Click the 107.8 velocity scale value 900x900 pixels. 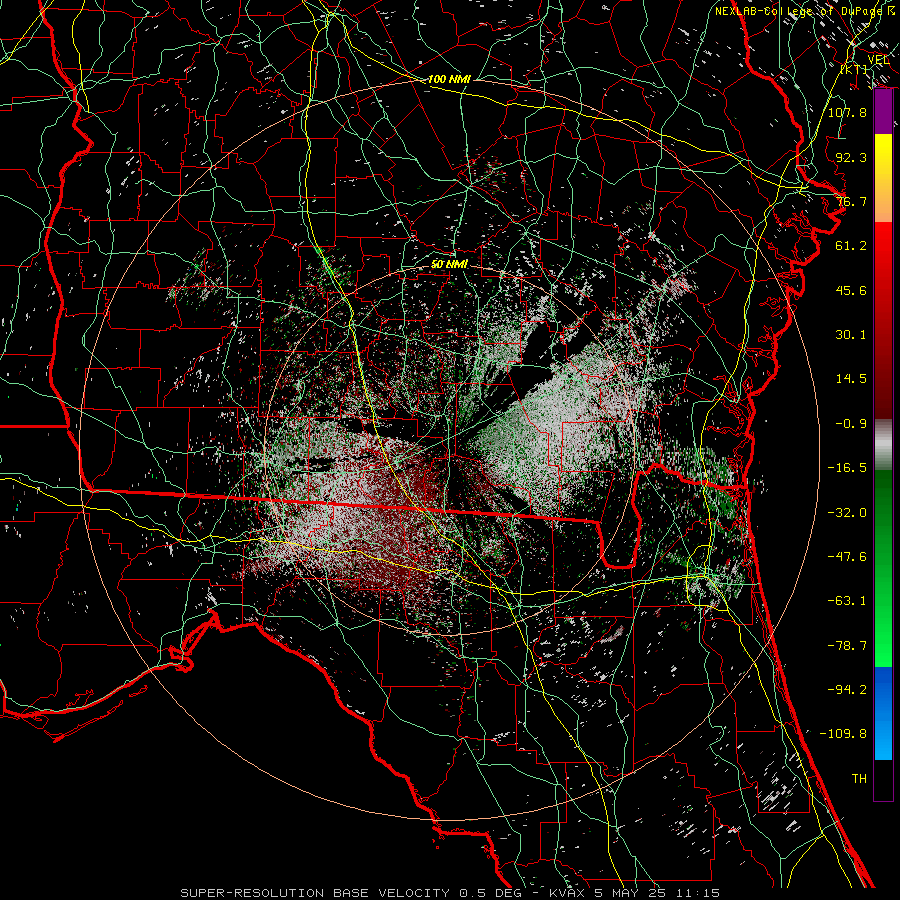[847, 112]
